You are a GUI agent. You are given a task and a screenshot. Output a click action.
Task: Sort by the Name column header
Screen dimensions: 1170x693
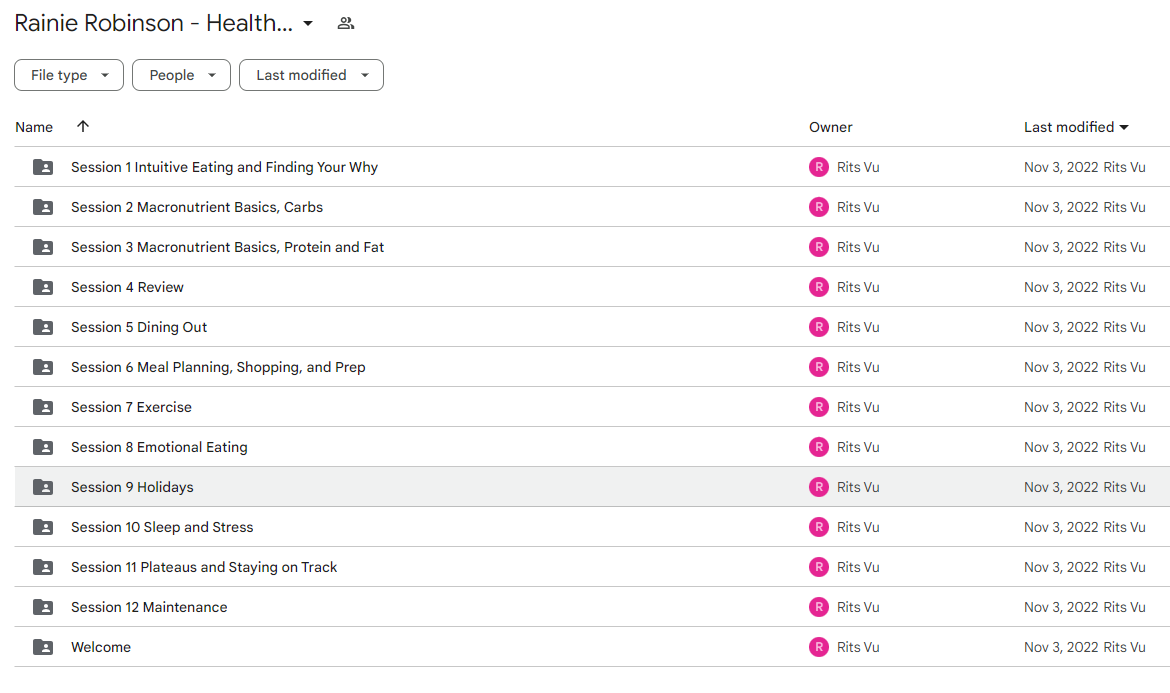(34, 127)
